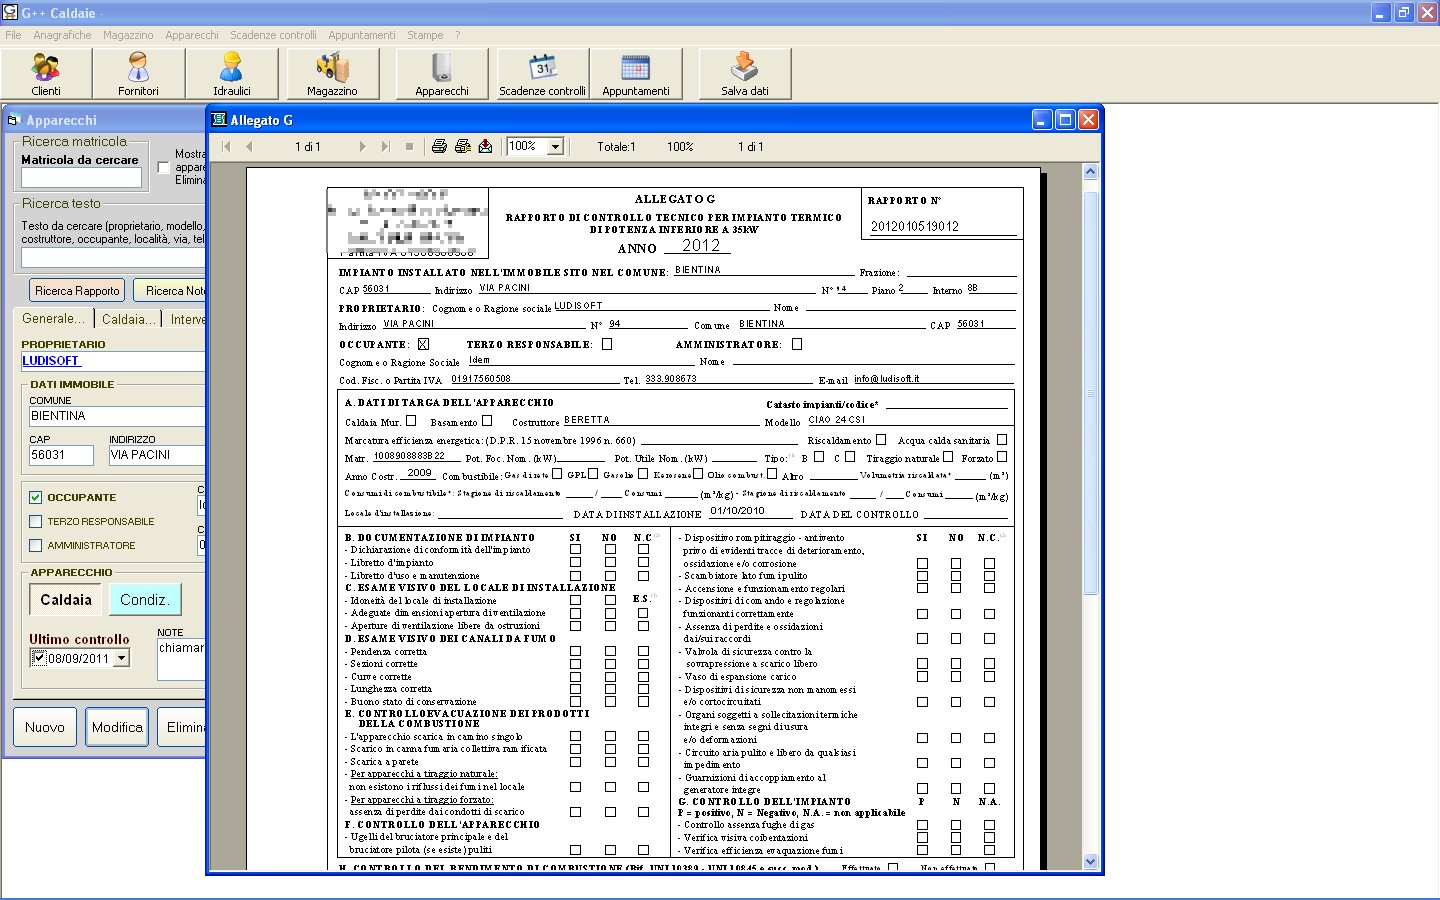
Task: Toggle the Ultimo controllo date checkbox
Action: click(39, 658)
